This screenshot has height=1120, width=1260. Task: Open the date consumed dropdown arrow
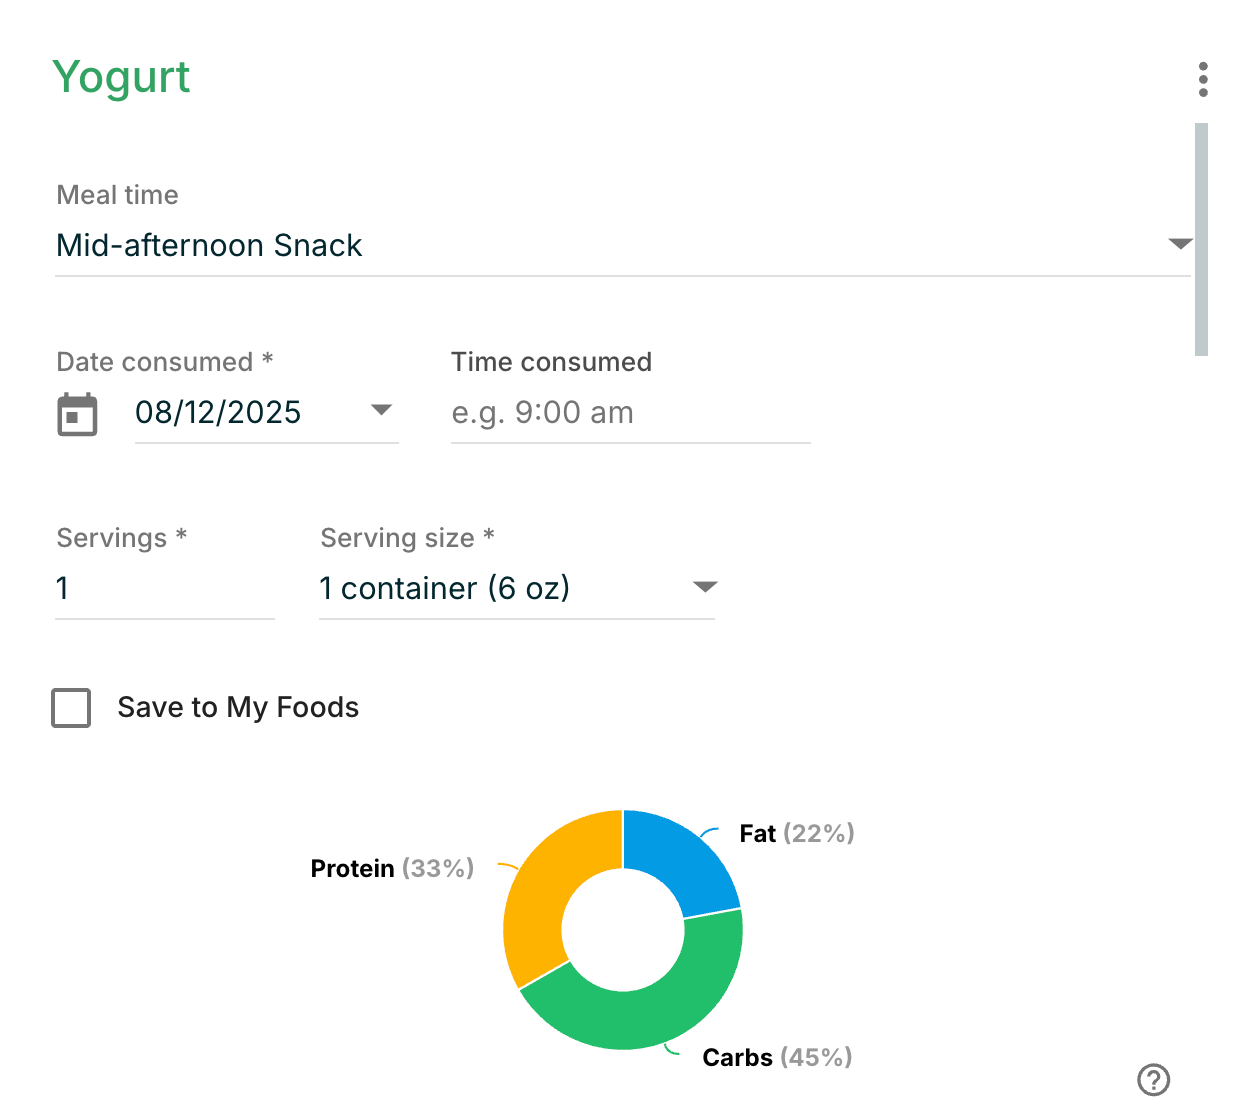(381, 410)
